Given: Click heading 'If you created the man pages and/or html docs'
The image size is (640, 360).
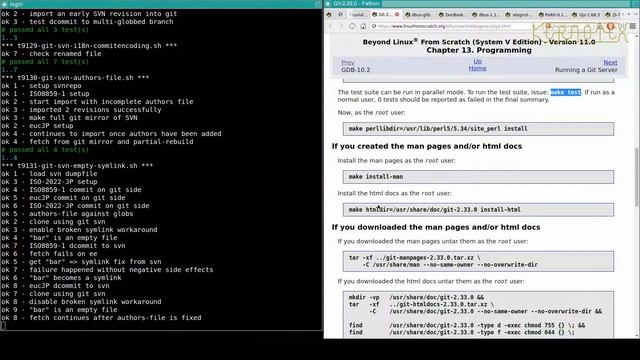Looking at the screenshot, I should tap(427, 146).
